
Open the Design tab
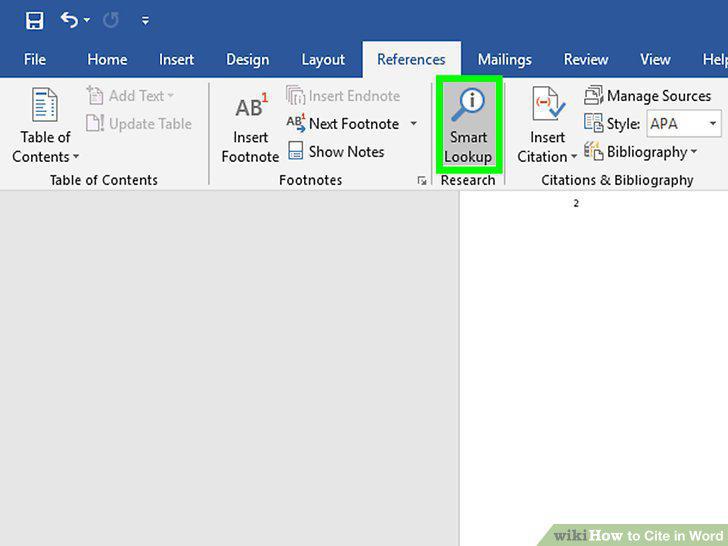coord(247,59)
